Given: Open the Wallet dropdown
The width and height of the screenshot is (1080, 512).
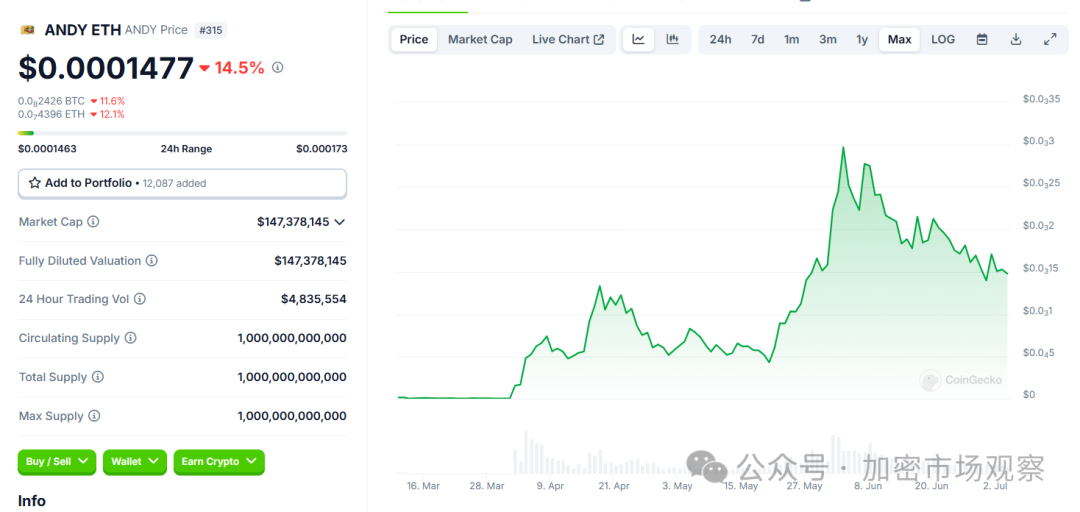Looking at the screenshot, I should coord(134,461).
